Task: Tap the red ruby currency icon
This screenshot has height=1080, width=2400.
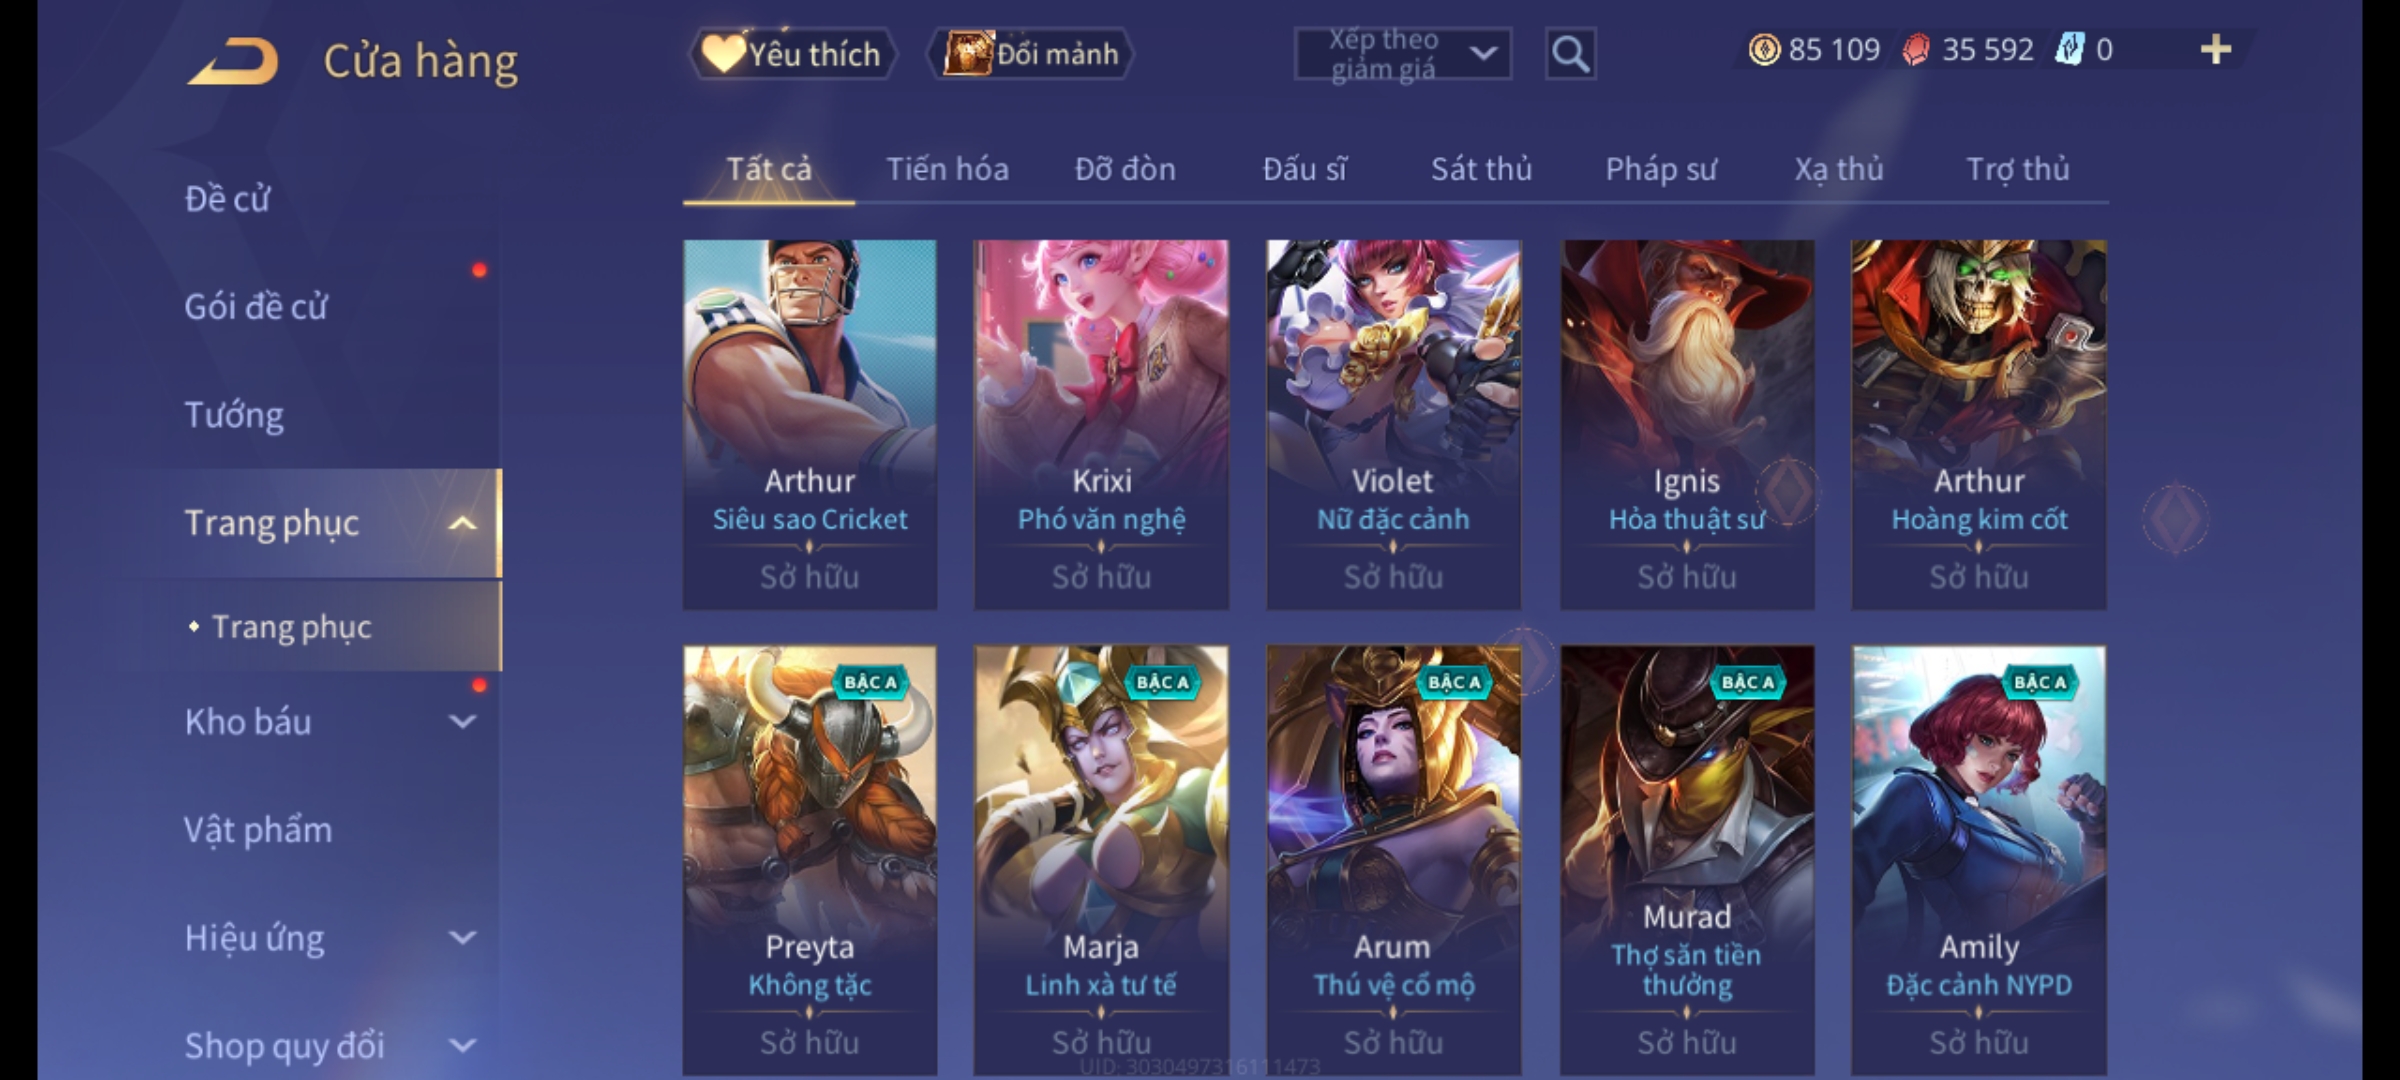Action: point(1916,49)
